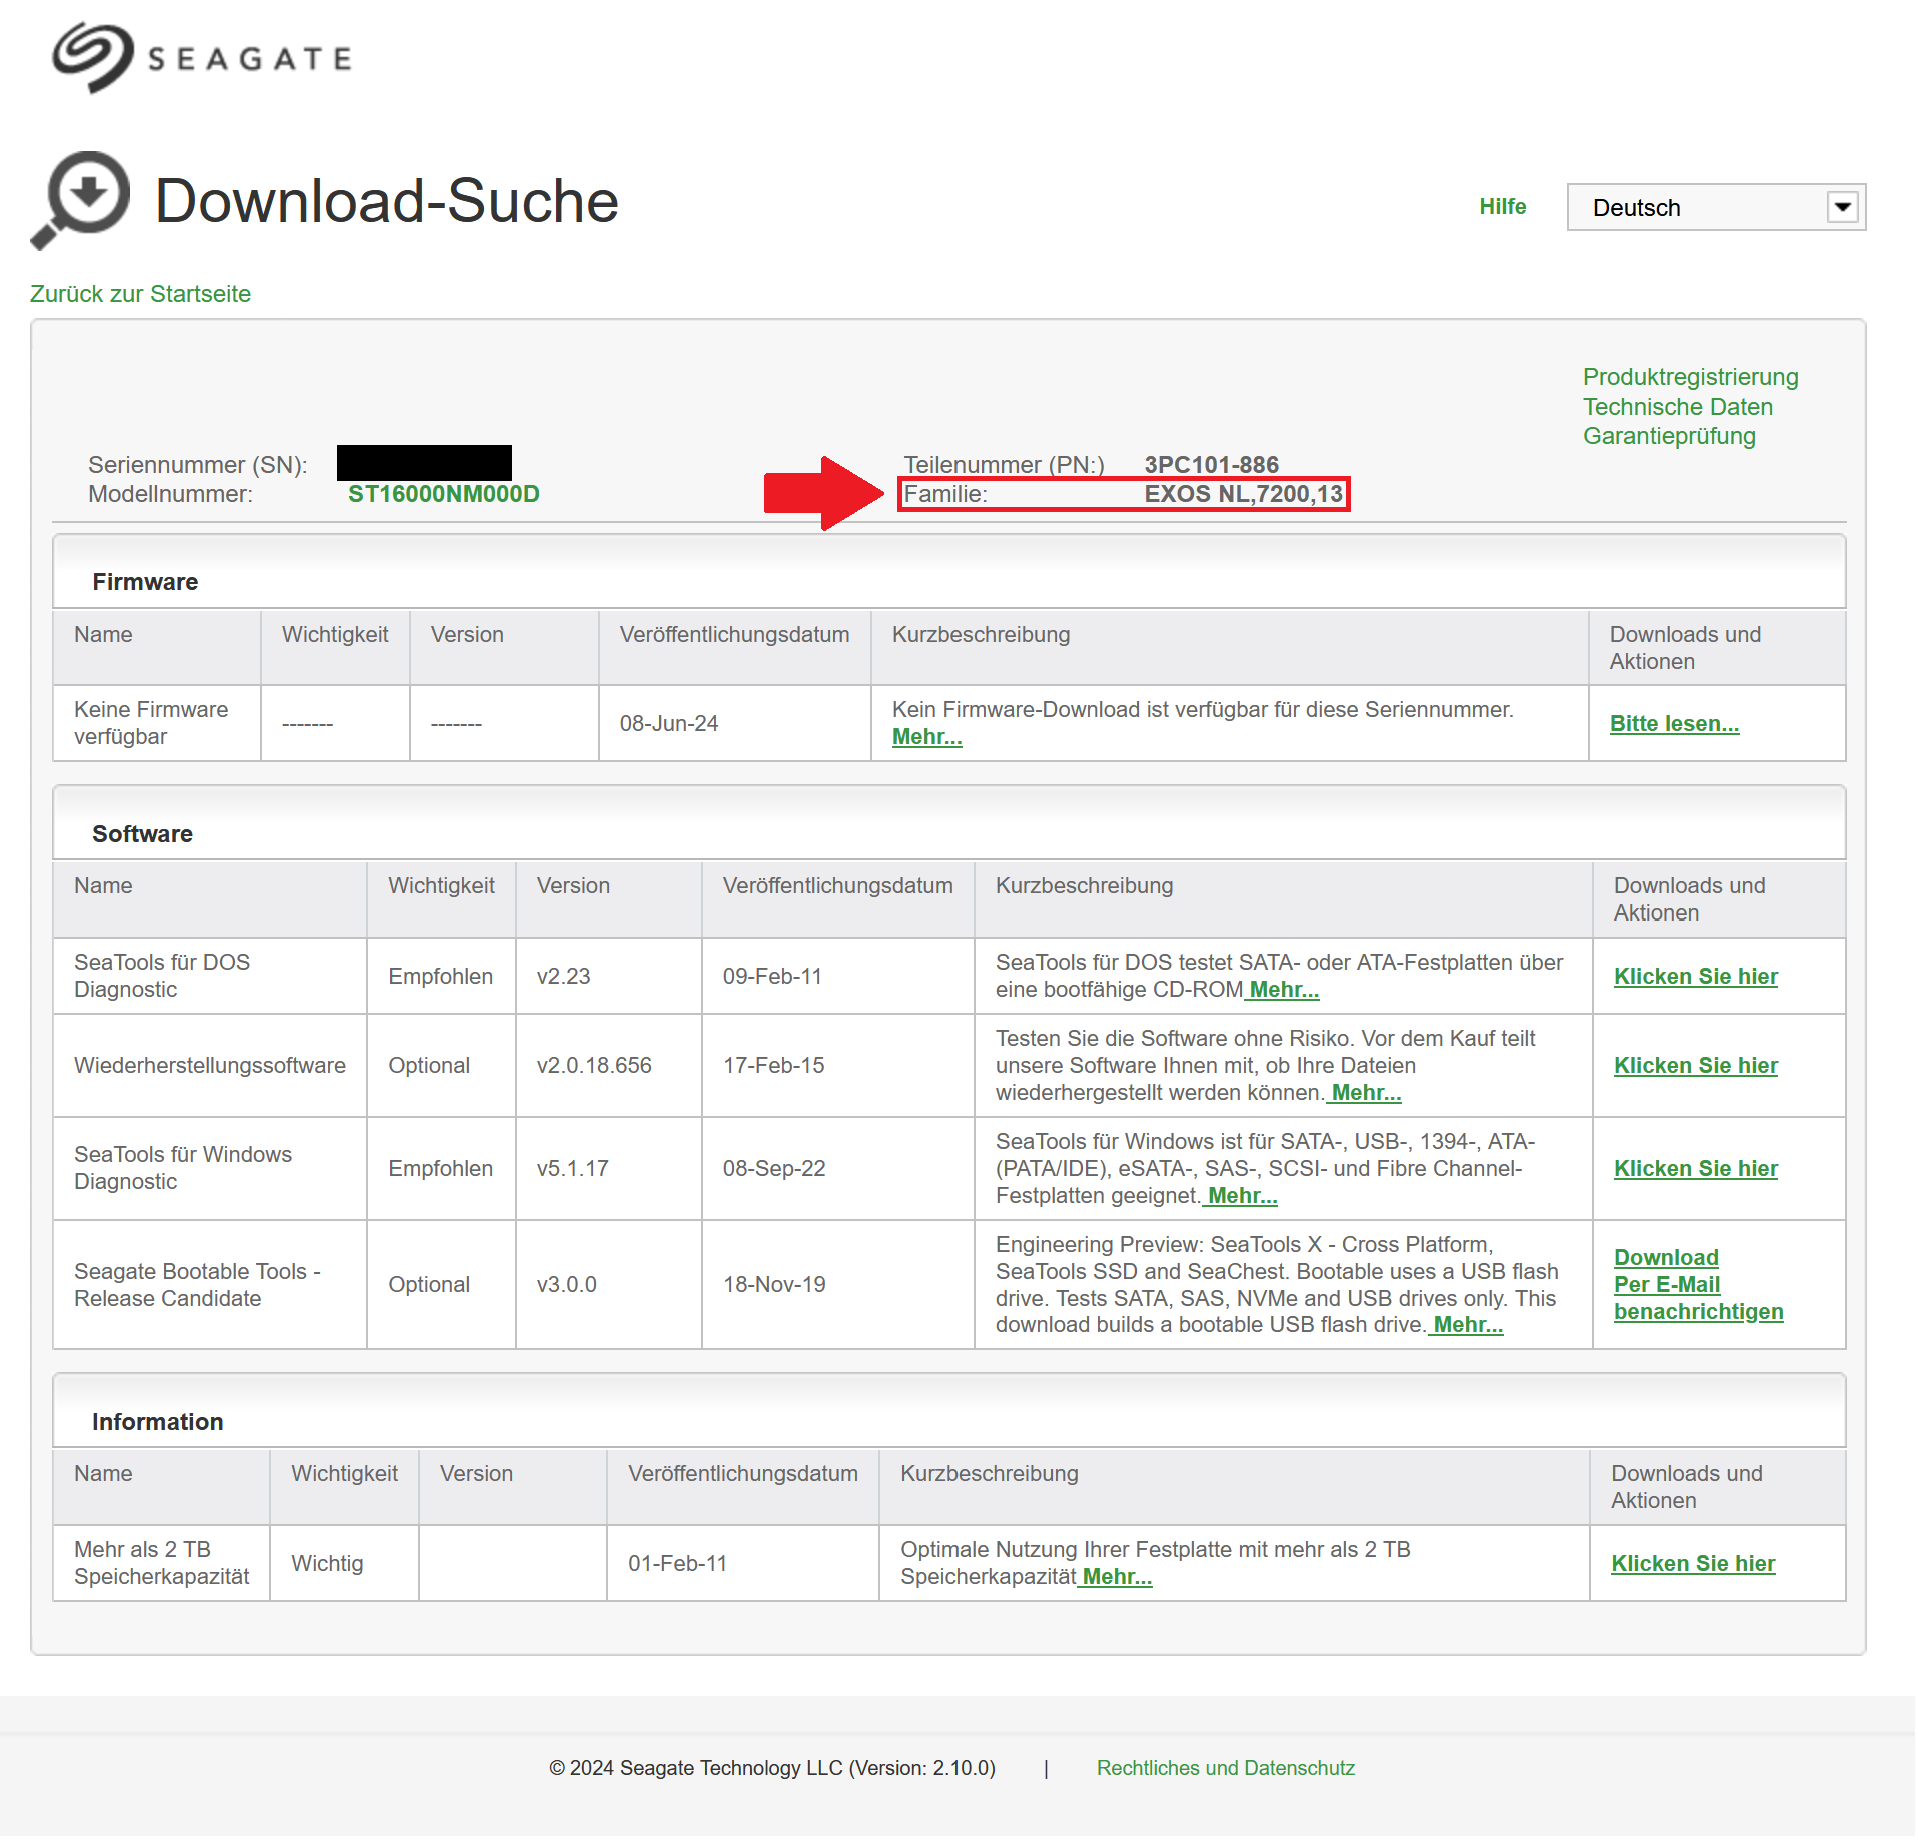Viewport: 1918px width, 1840px height.
Task: Go back via Zurück zur Startseite
Action: (140, 294)
